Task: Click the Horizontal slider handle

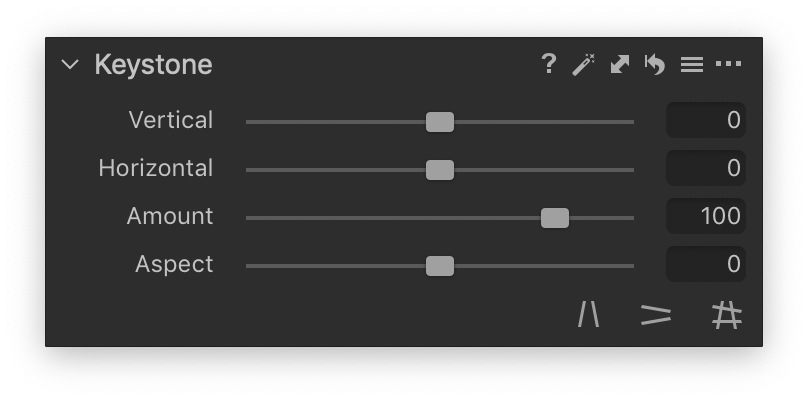Action: 440,170
